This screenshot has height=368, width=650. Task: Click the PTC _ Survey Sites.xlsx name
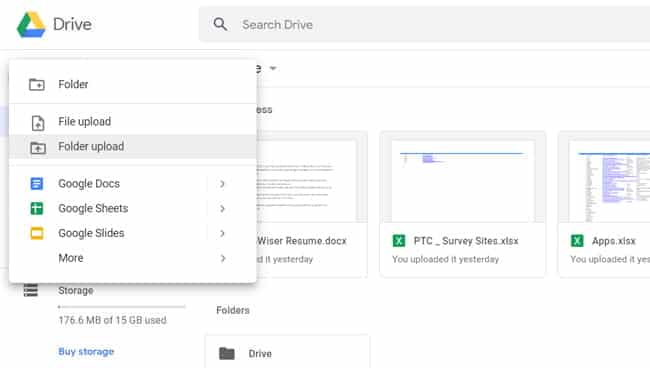coord(466,241)
